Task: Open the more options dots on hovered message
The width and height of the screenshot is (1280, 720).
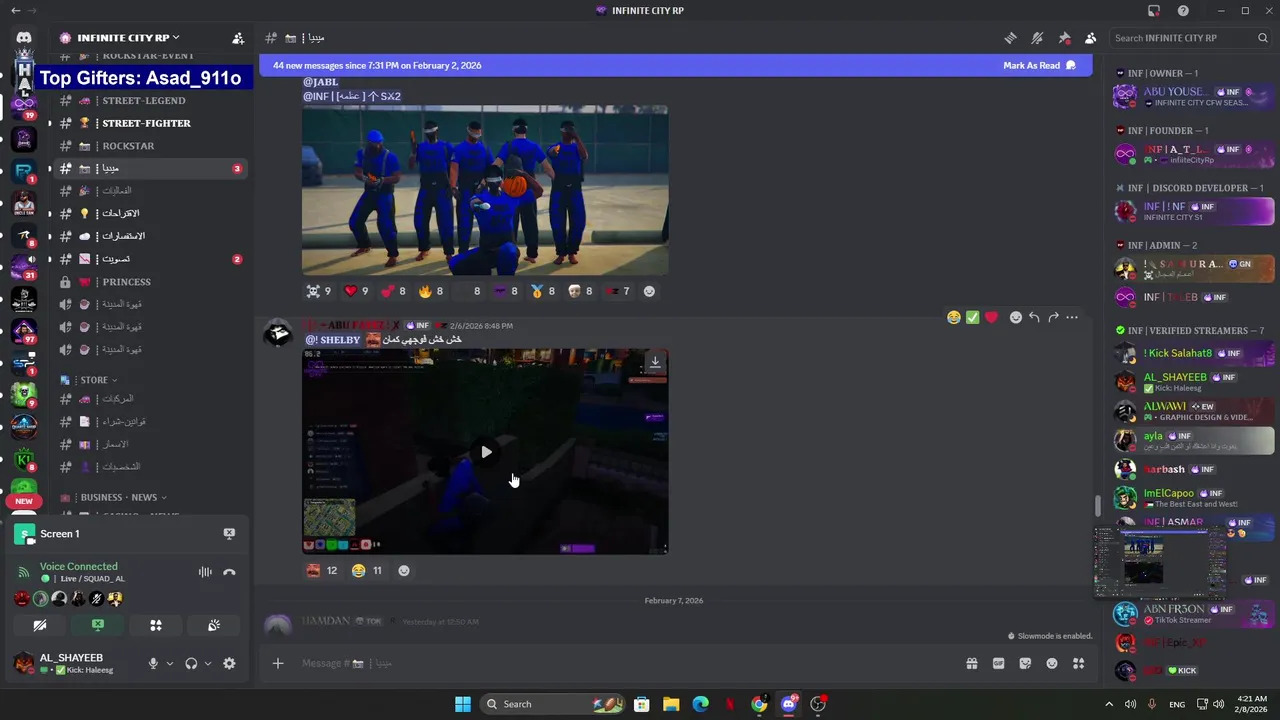Action: [1072, 317]
